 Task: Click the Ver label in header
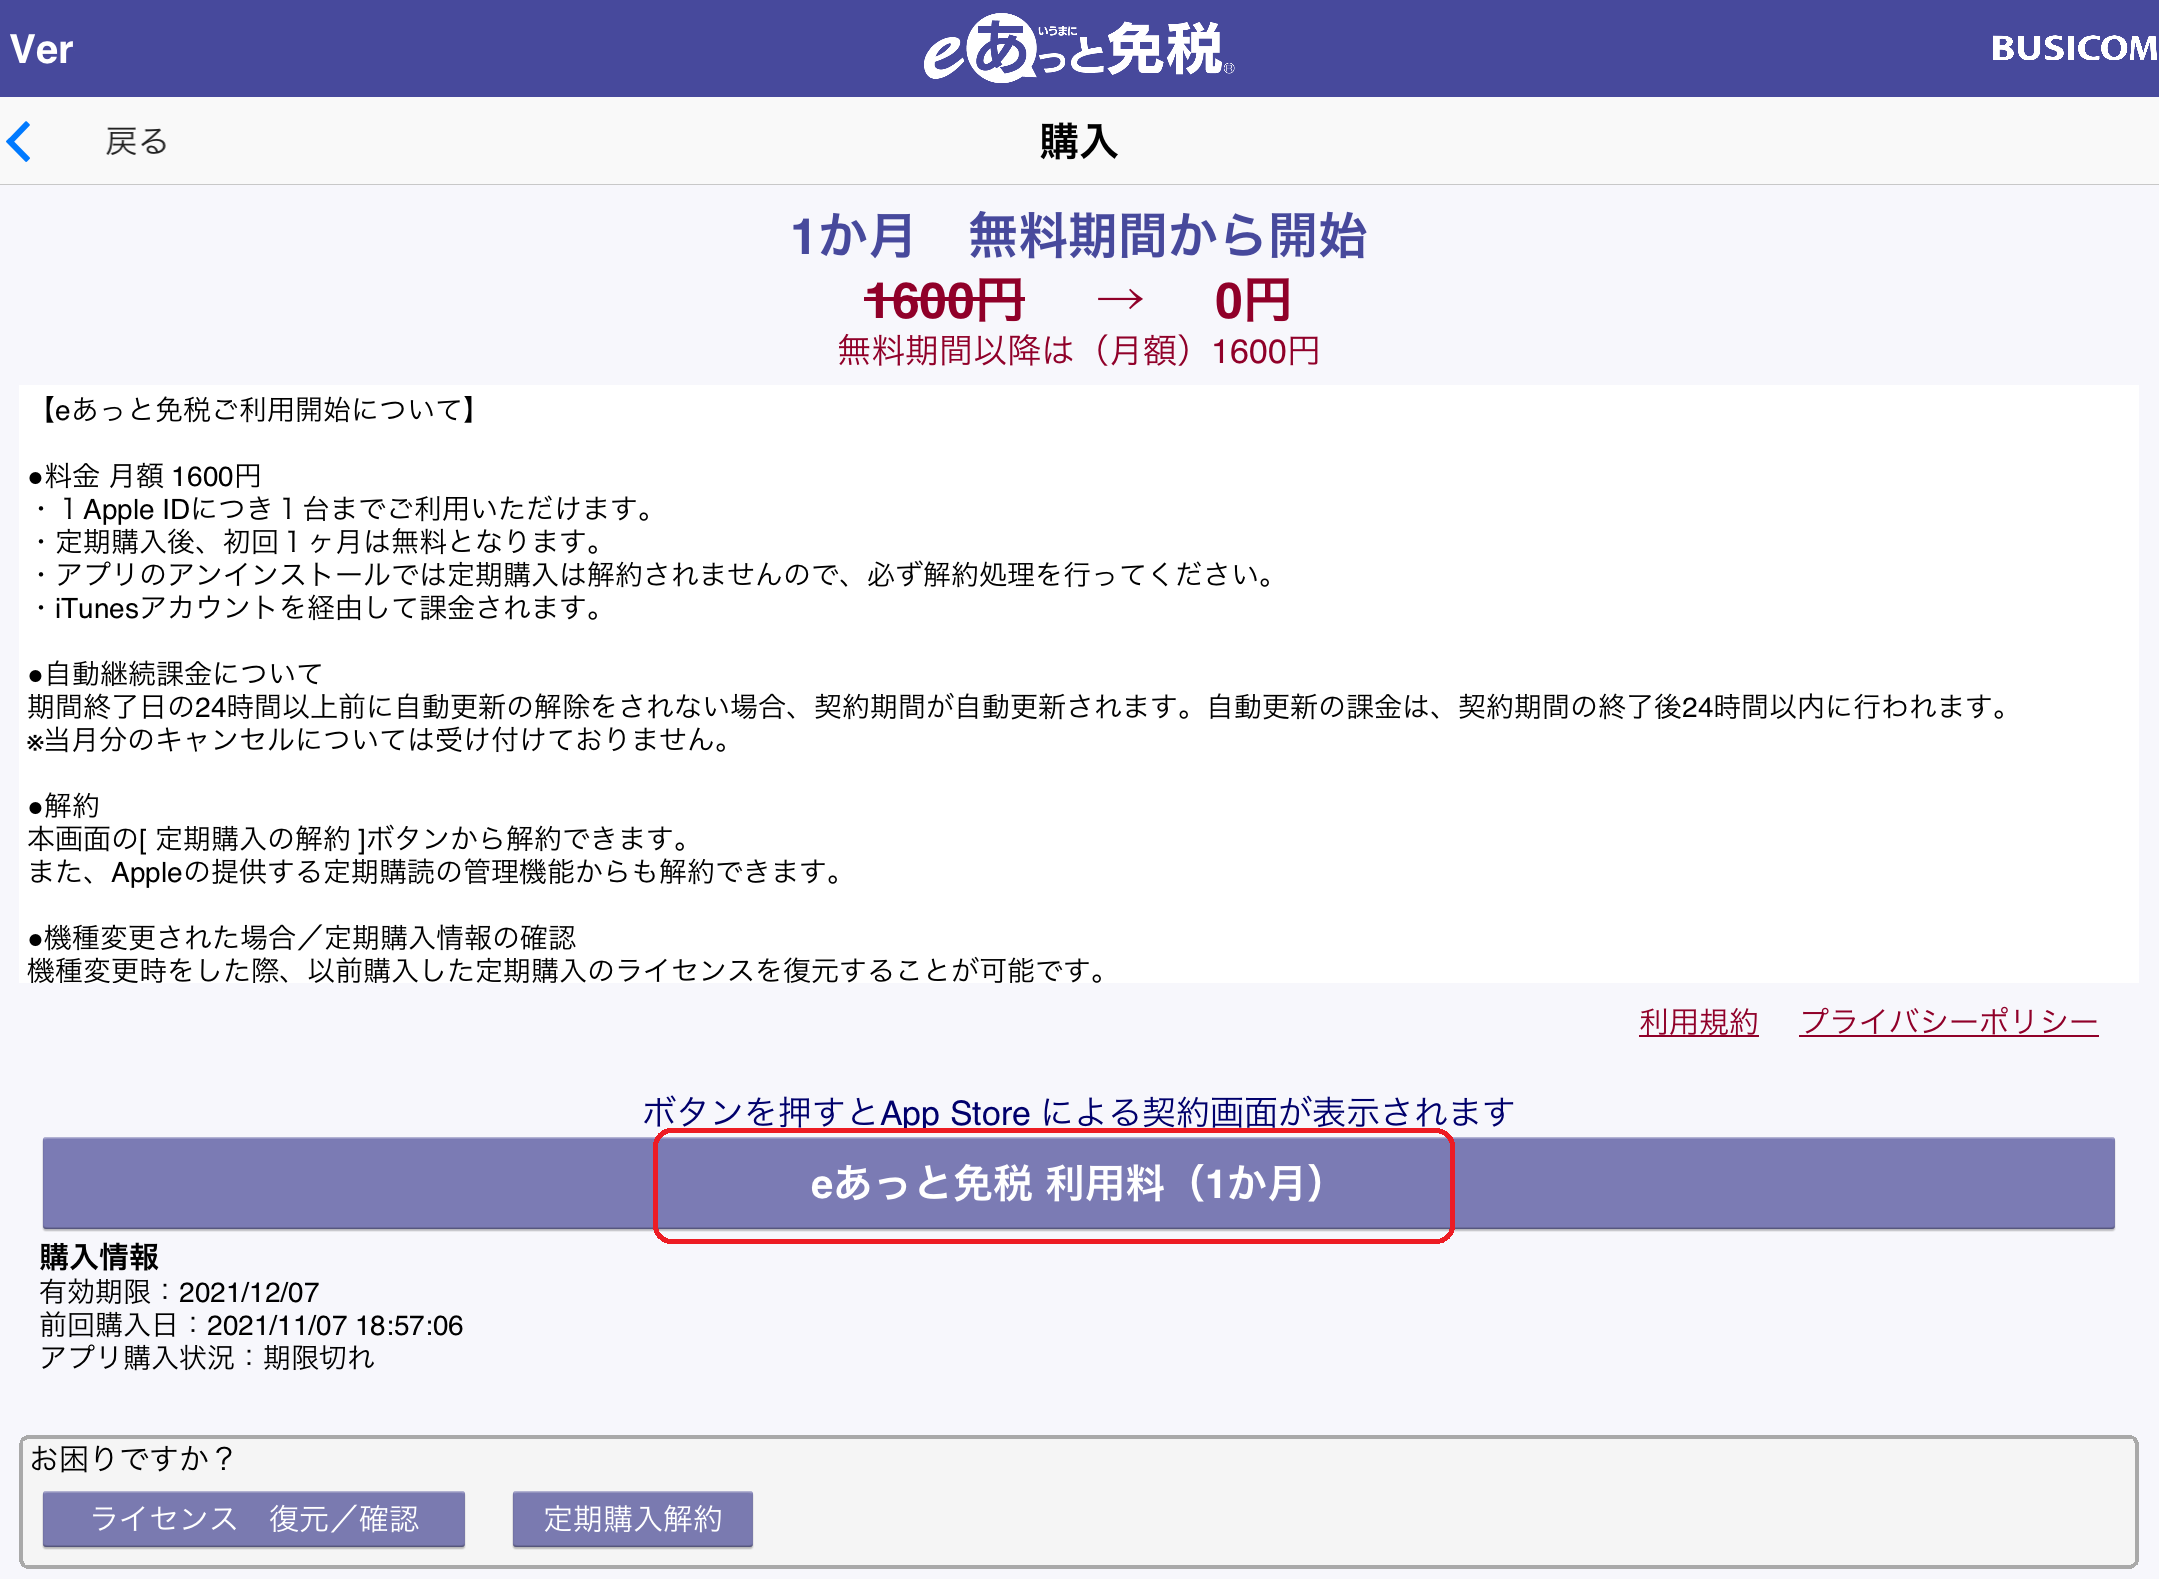(x=41, y=49)
